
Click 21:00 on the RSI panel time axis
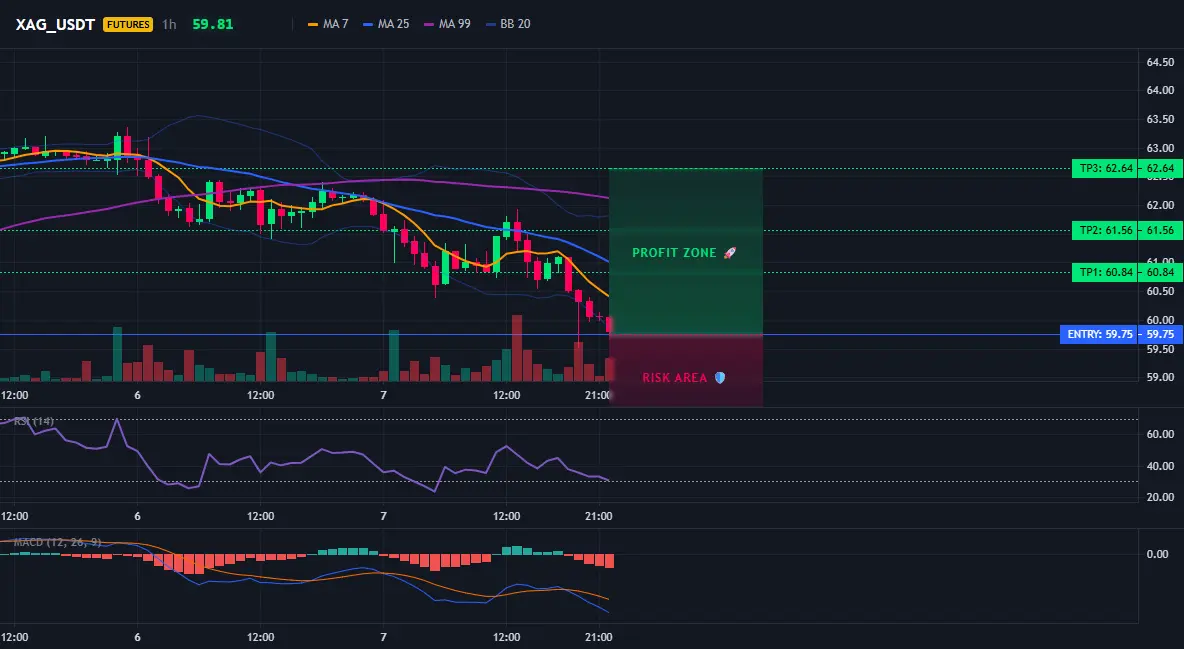599,516
